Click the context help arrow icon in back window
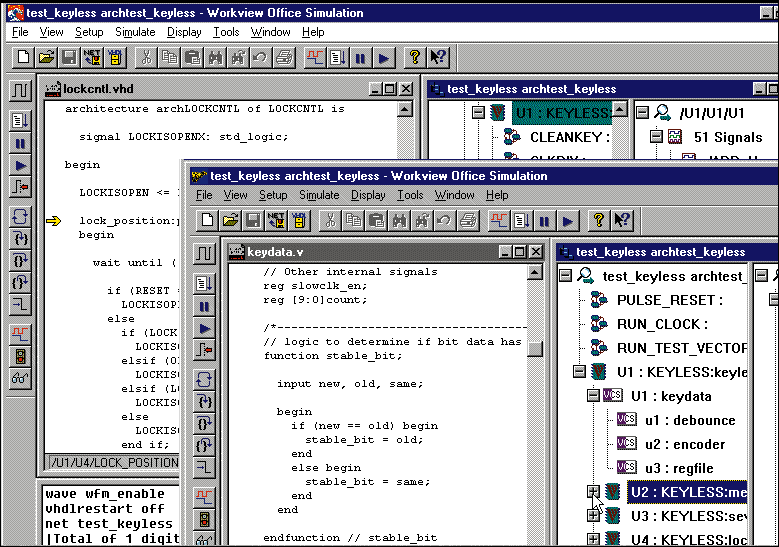Screen dimensions: 779x547 (x=438, y=57)
